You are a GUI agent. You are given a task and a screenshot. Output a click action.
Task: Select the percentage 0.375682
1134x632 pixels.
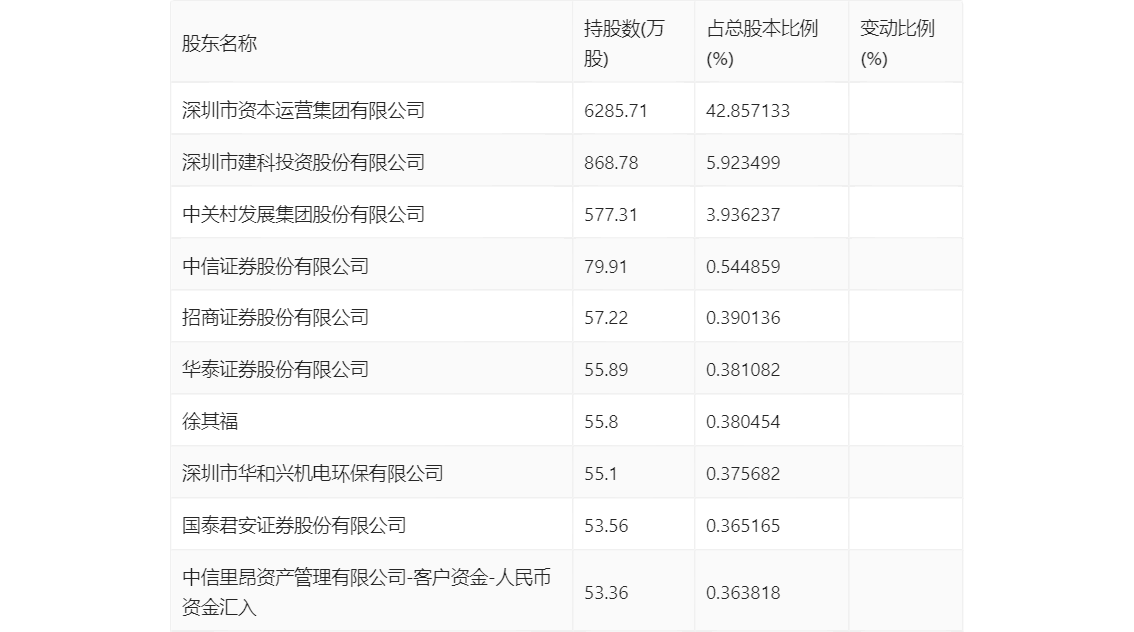tap(743, 474)
